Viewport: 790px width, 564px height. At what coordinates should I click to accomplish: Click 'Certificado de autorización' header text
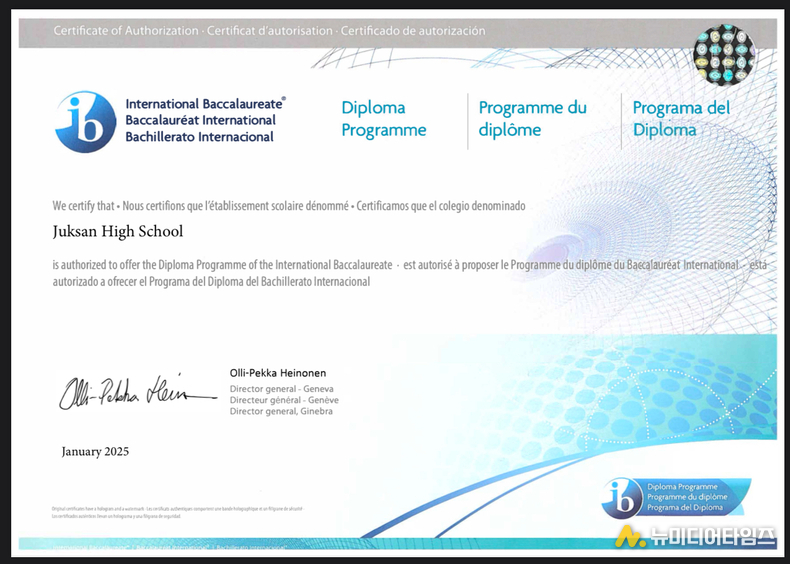[x=413, y=31]
